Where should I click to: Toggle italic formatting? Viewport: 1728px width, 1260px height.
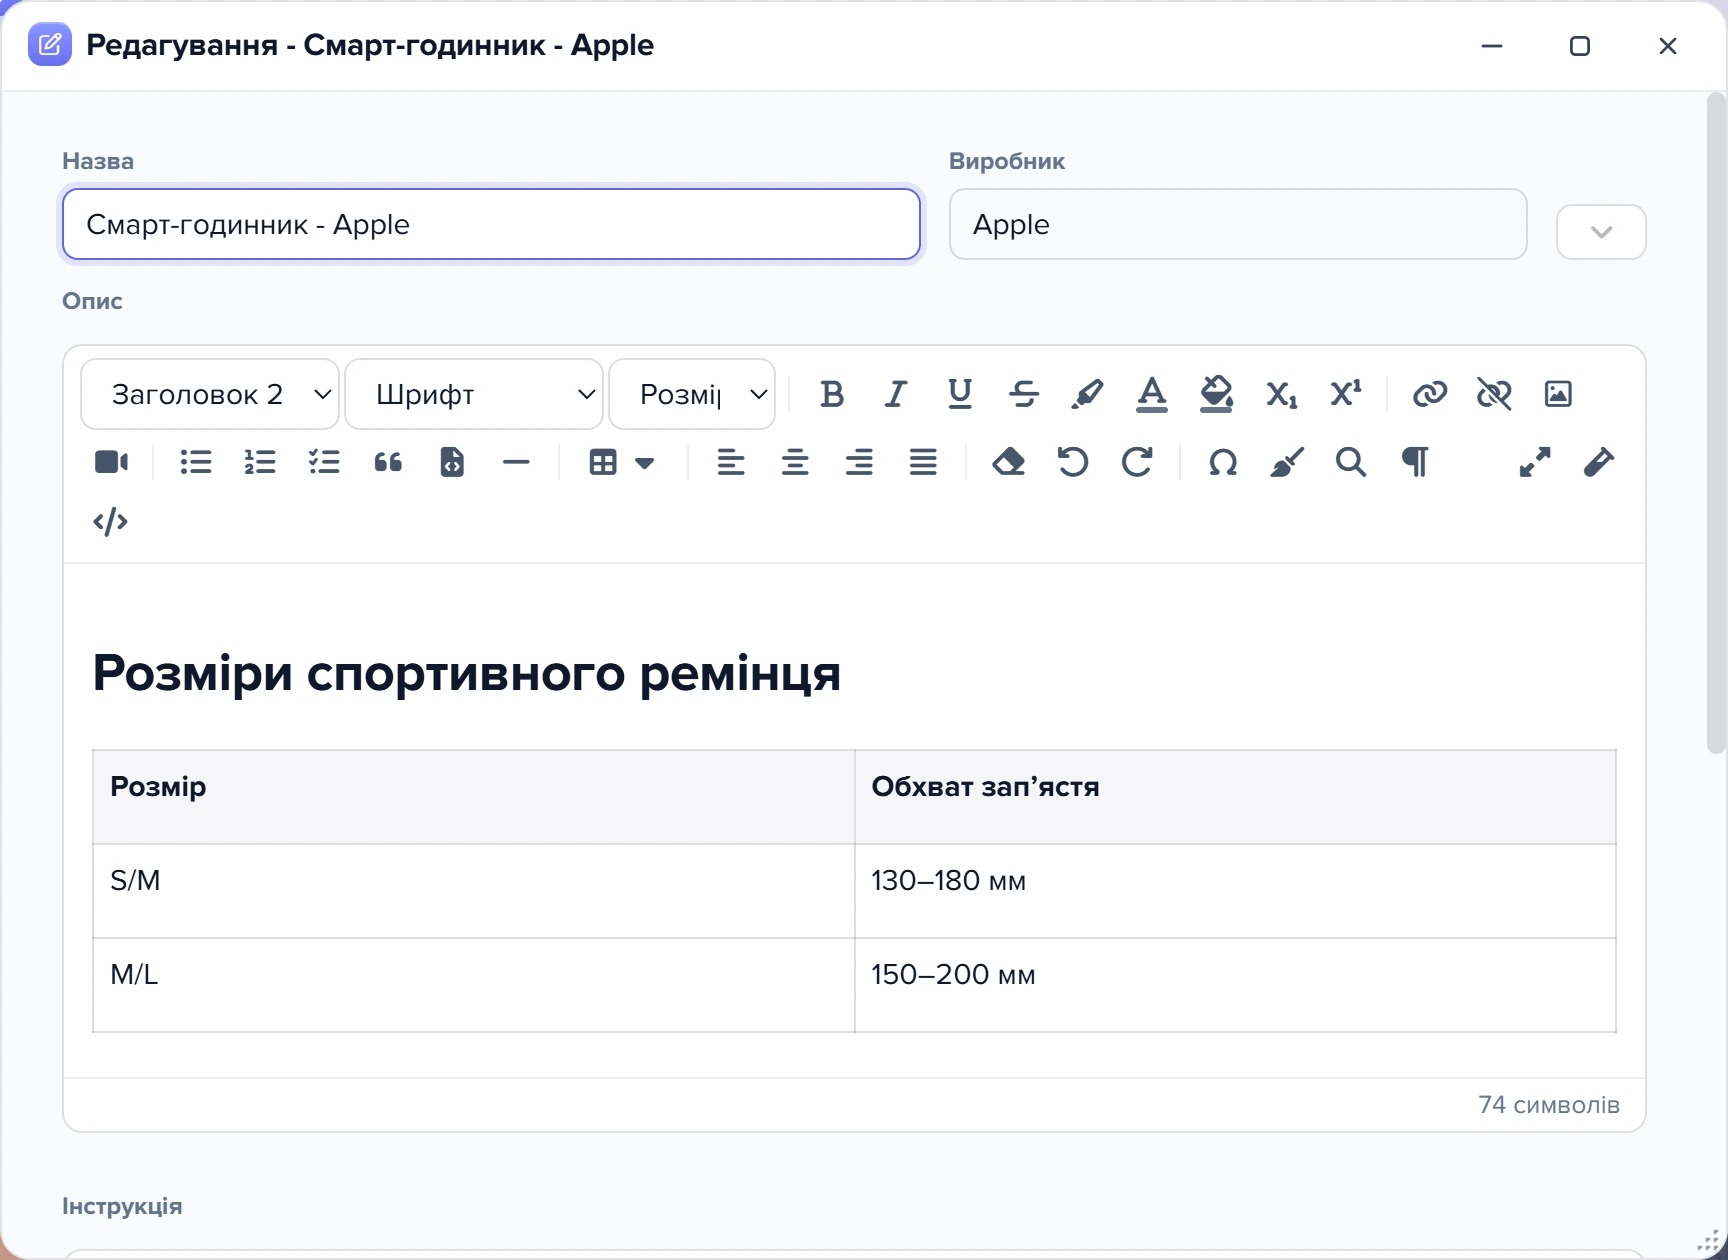pyautogui.click(x=896, y=394)
